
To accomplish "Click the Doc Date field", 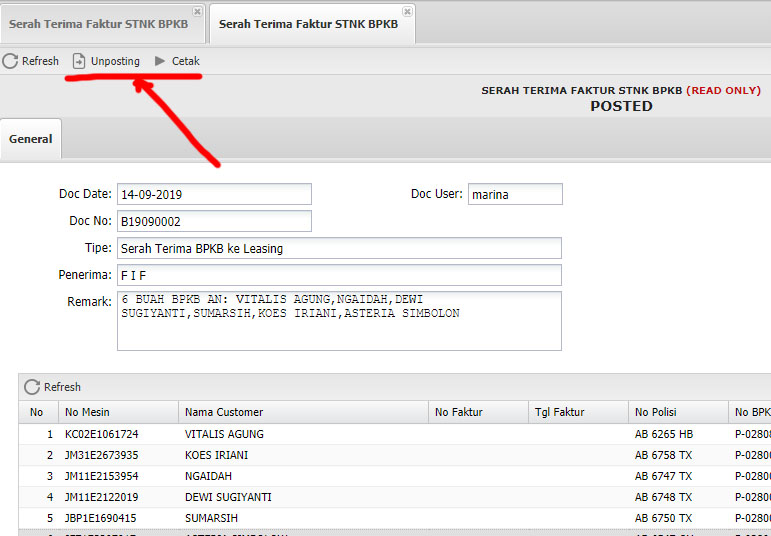I will [214, 194].
